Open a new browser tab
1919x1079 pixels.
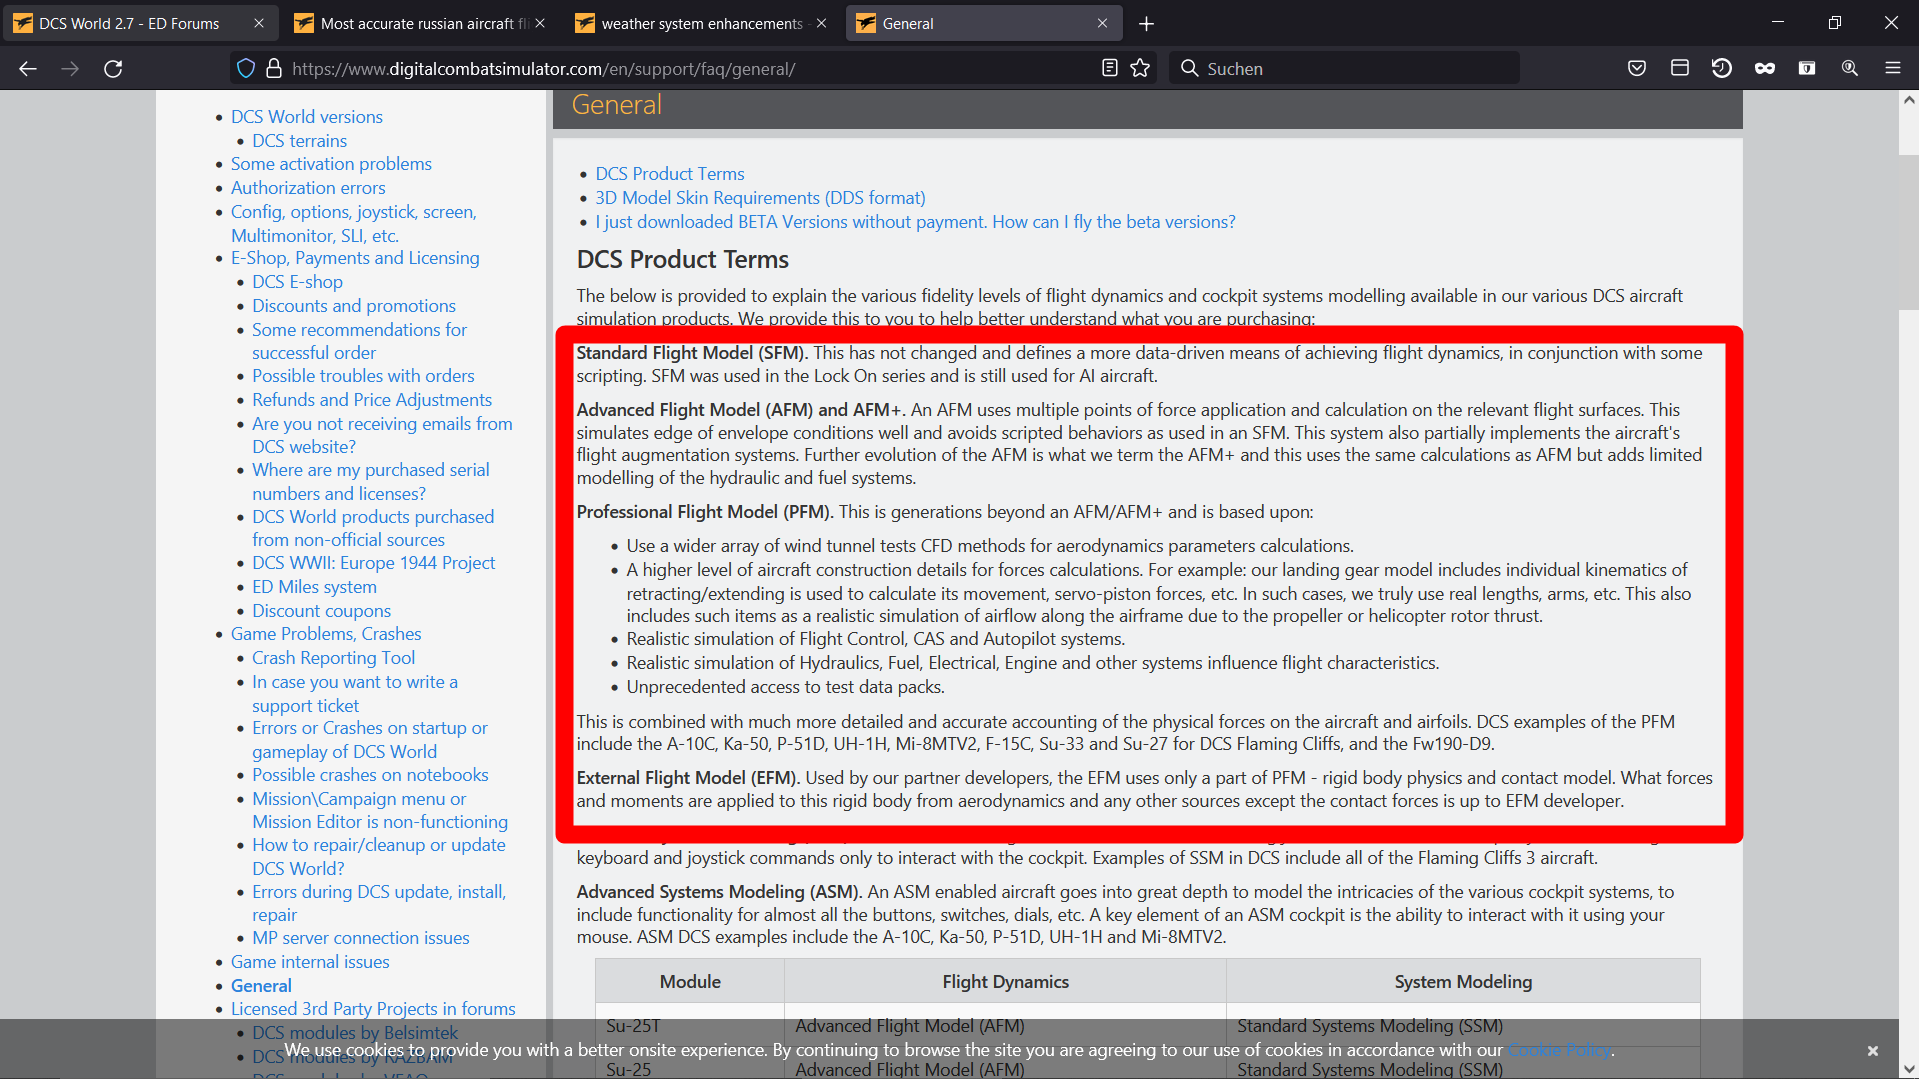1147,23
